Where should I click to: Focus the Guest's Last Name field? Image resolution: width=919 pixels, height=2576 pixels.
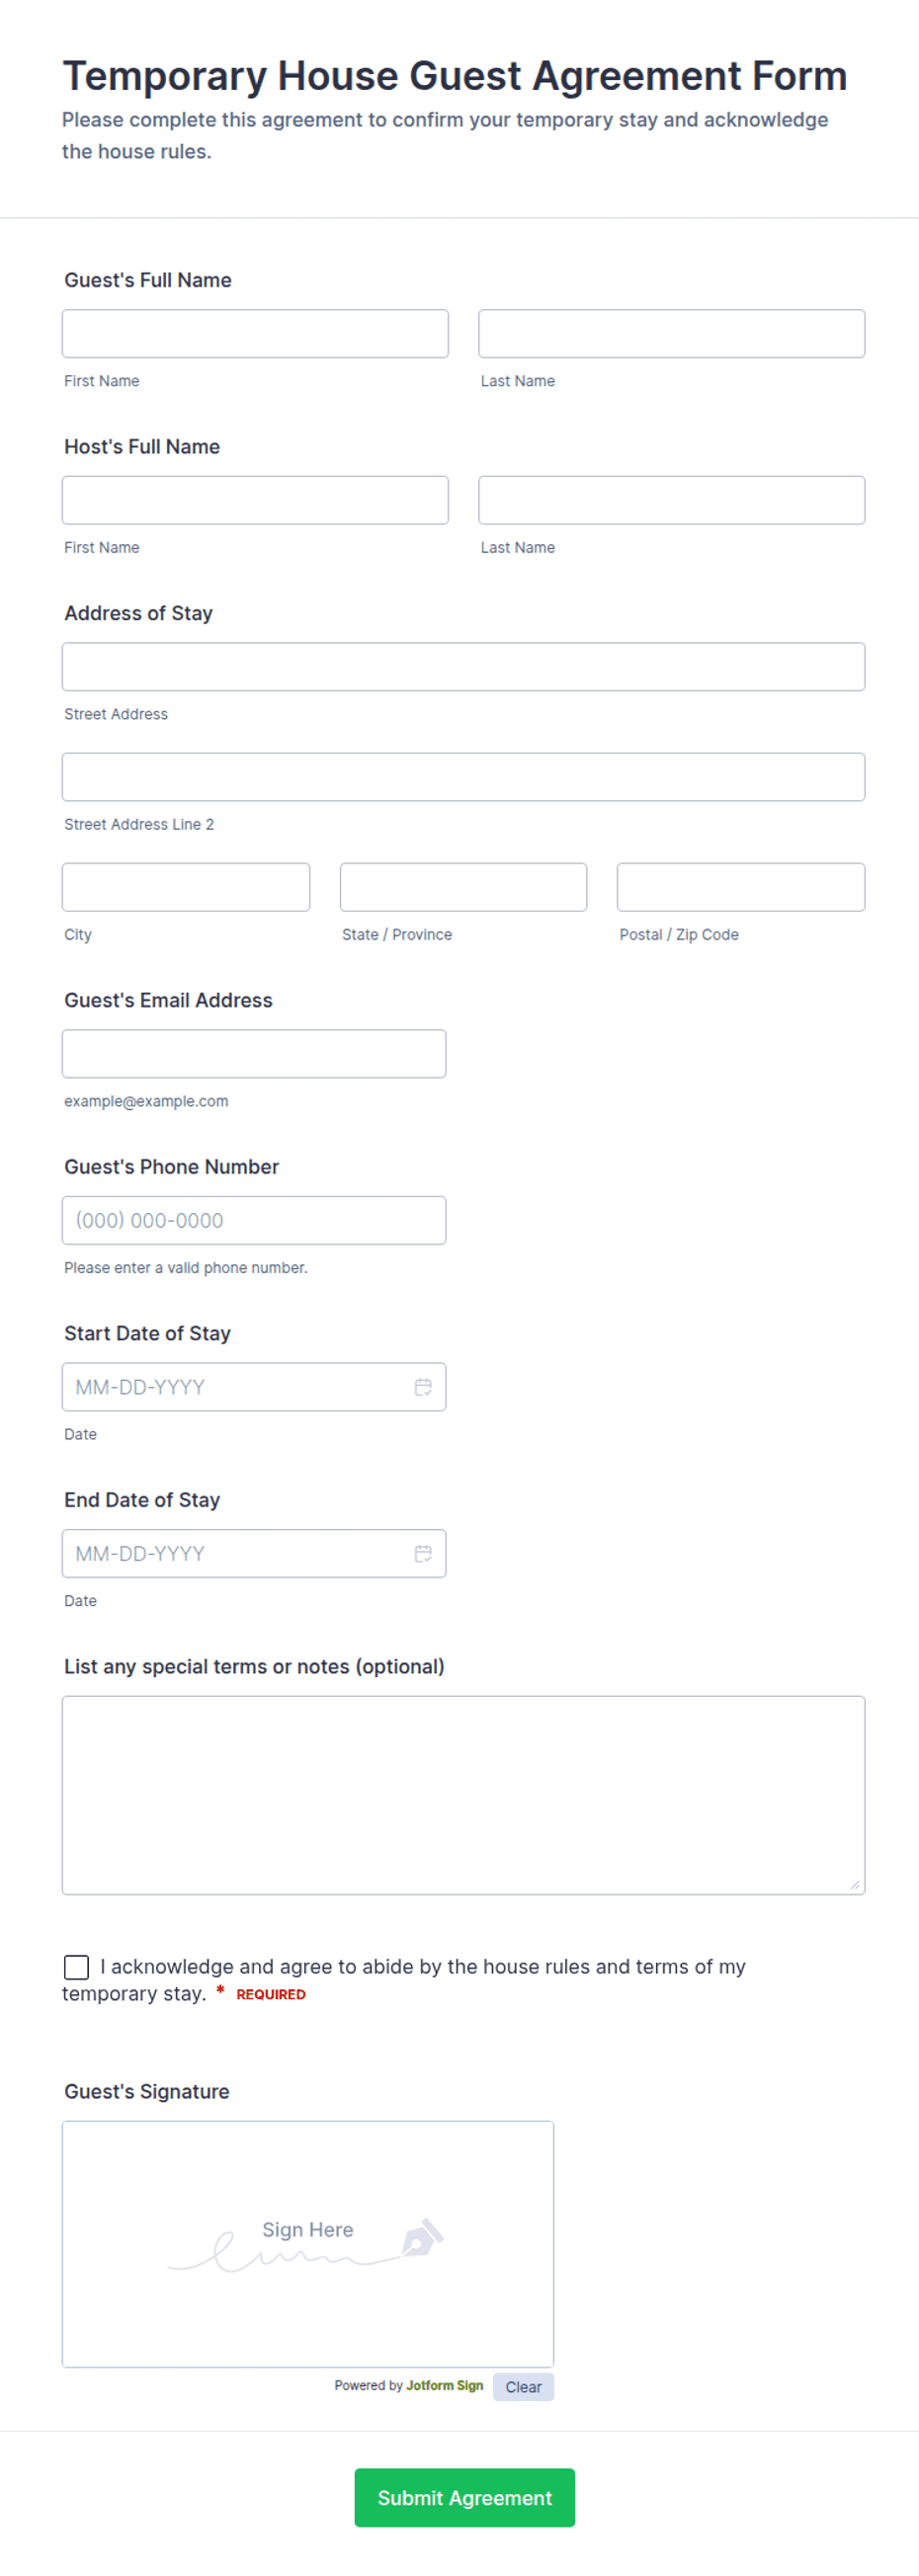pos(671,334)
